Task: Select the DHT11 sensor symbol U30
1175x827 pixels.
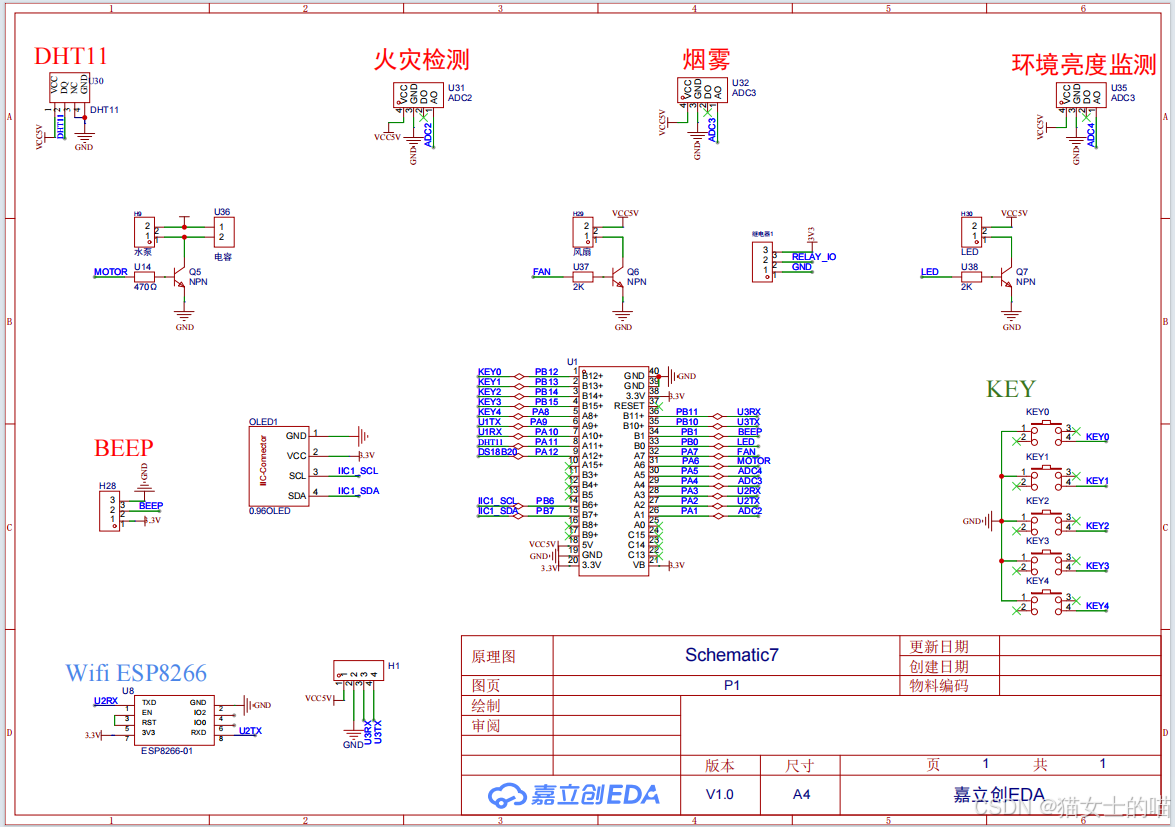Action: [x=69, y=88]
